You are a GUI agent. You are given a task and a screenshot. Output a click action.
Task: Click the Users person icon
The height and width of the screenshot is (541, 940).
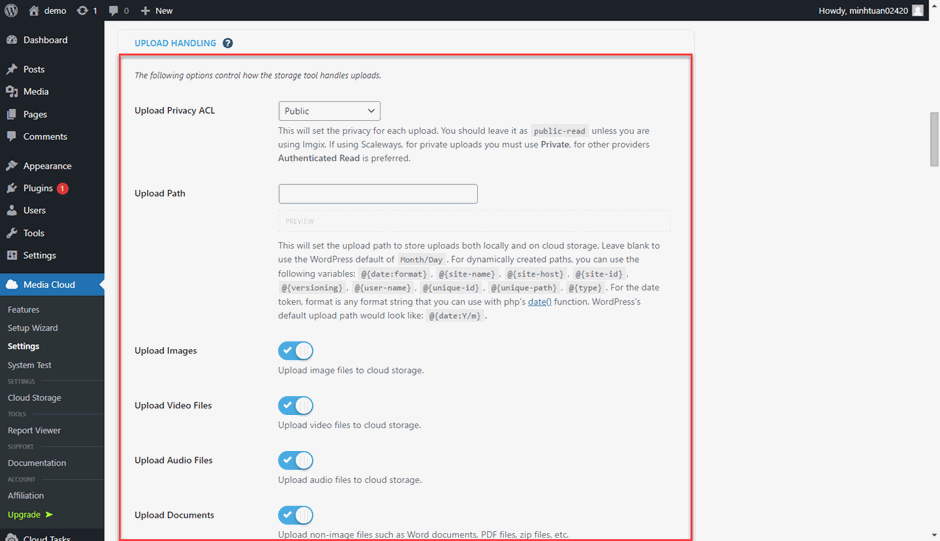point(12,210)
